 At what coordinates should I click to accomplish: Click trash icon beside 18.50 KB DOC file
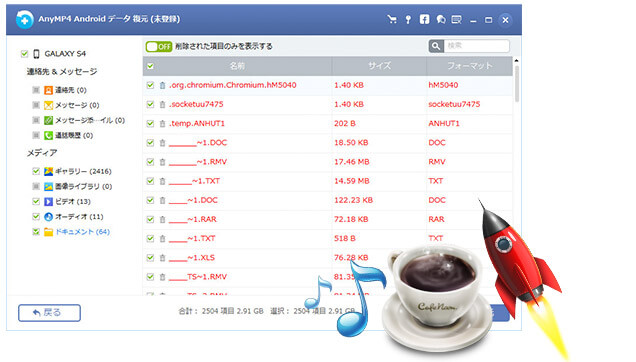[x=162, y=143]
